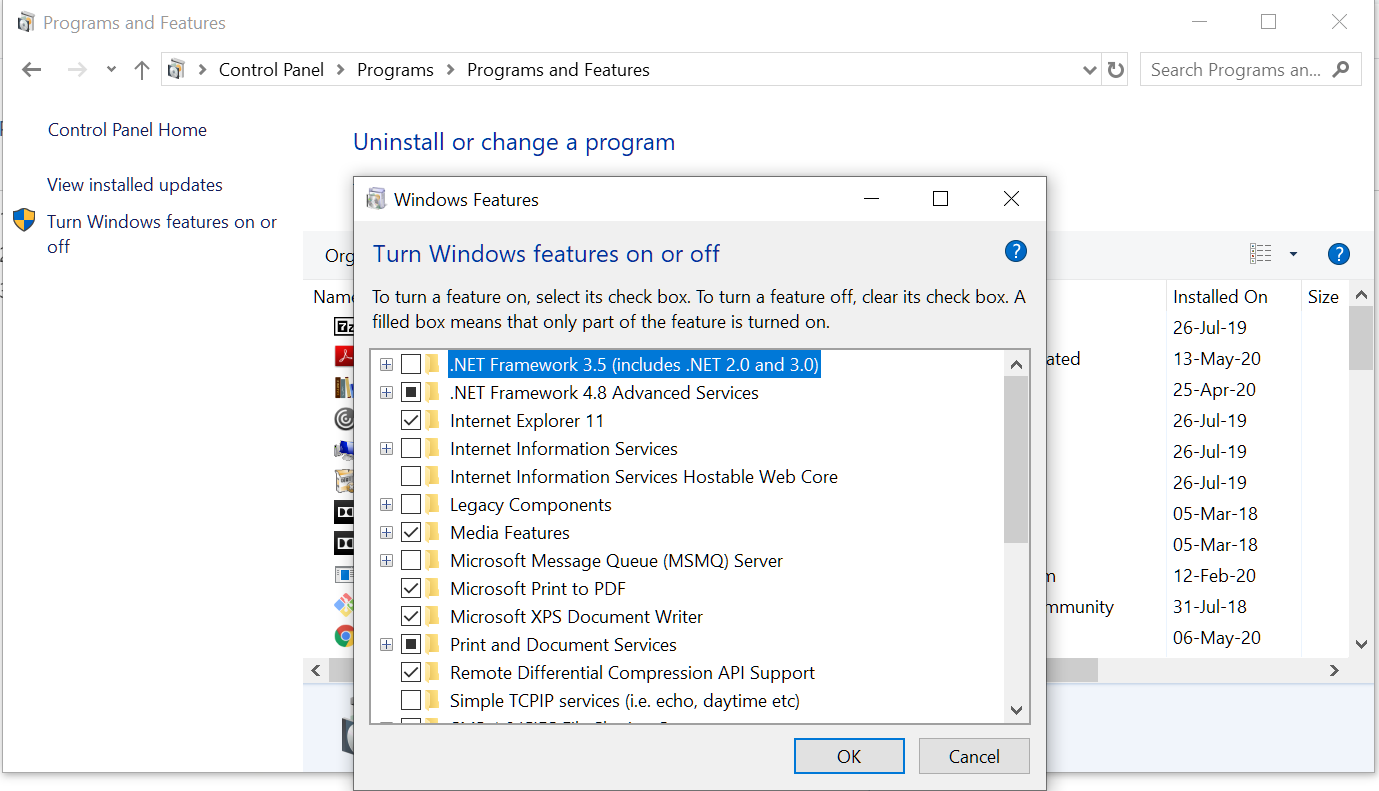
Task: Click the Help icon in Windows Features dialog
Action: pyautogui.click(x=1015, y=251)
